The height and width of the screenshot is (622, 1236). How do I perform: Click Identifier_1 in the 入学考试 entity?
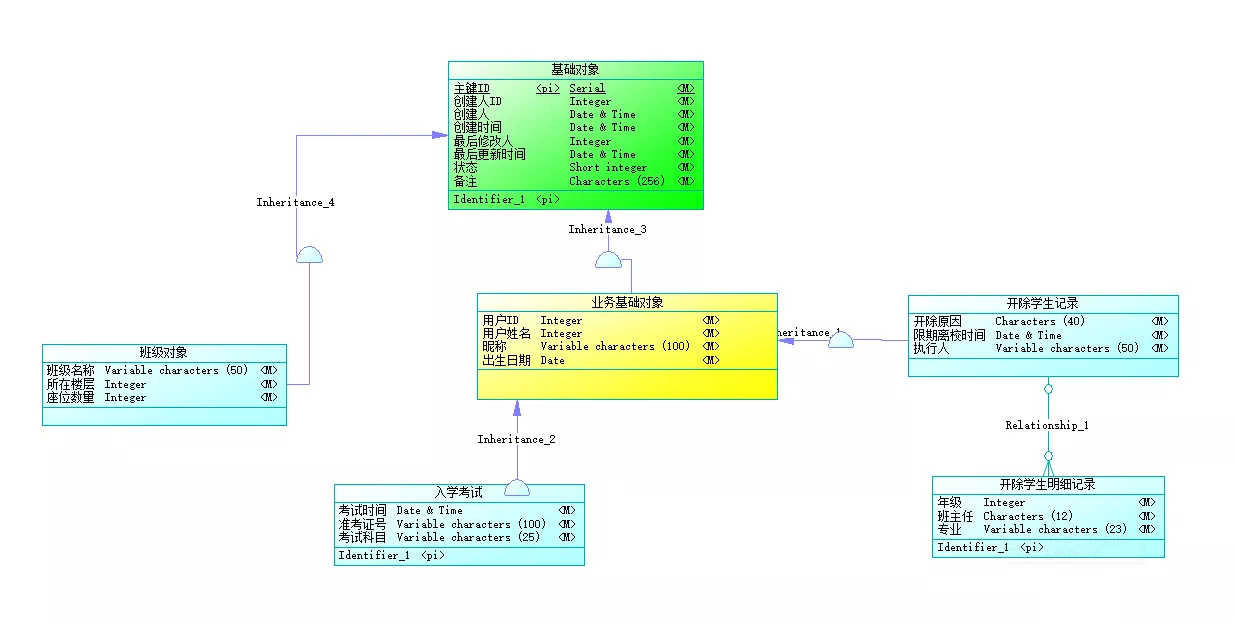(374, 555)
